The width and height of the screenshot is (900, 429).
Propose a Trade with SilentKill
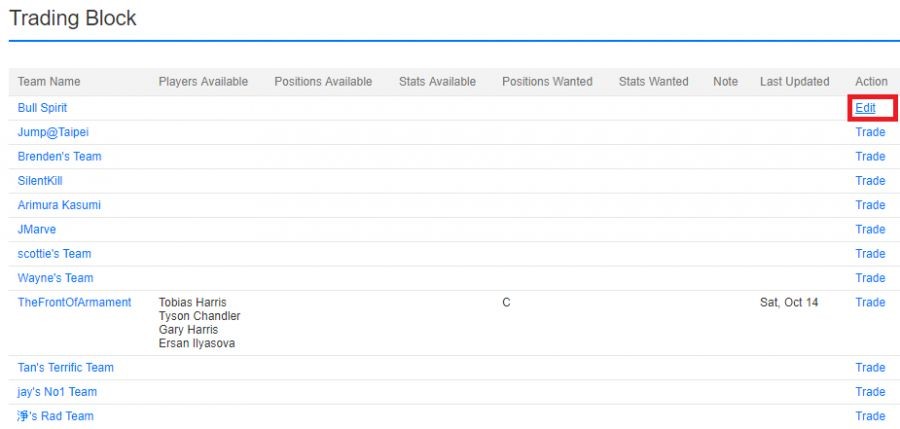click(870, 181)
